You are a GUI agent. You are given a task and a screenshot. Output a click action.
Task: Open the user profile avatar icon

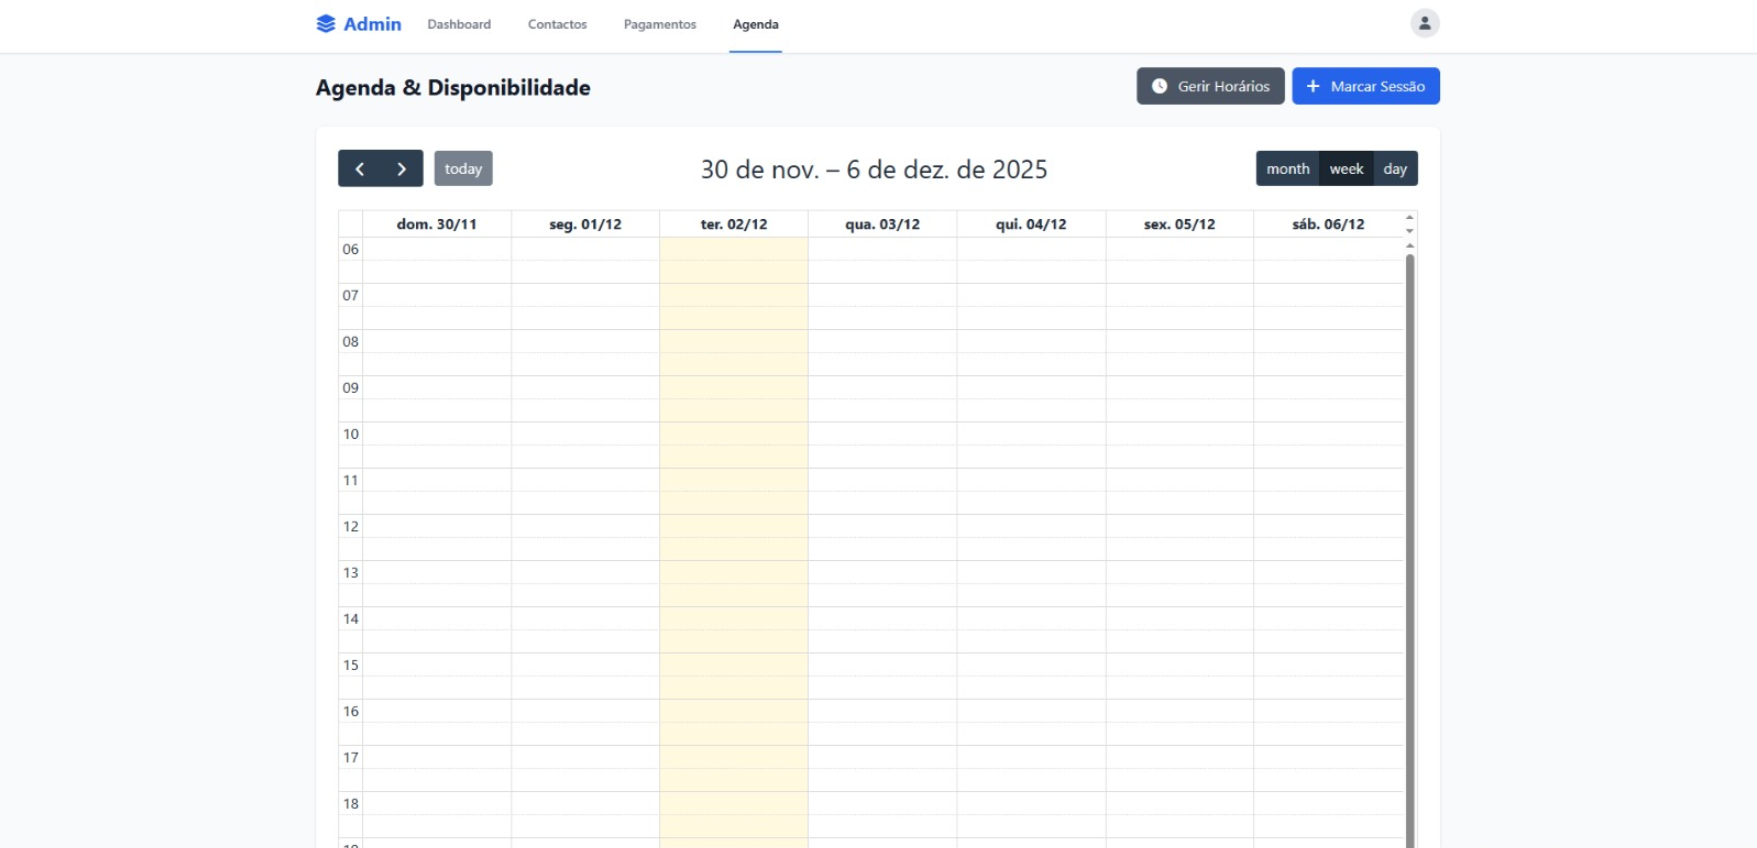(1424, 23)
